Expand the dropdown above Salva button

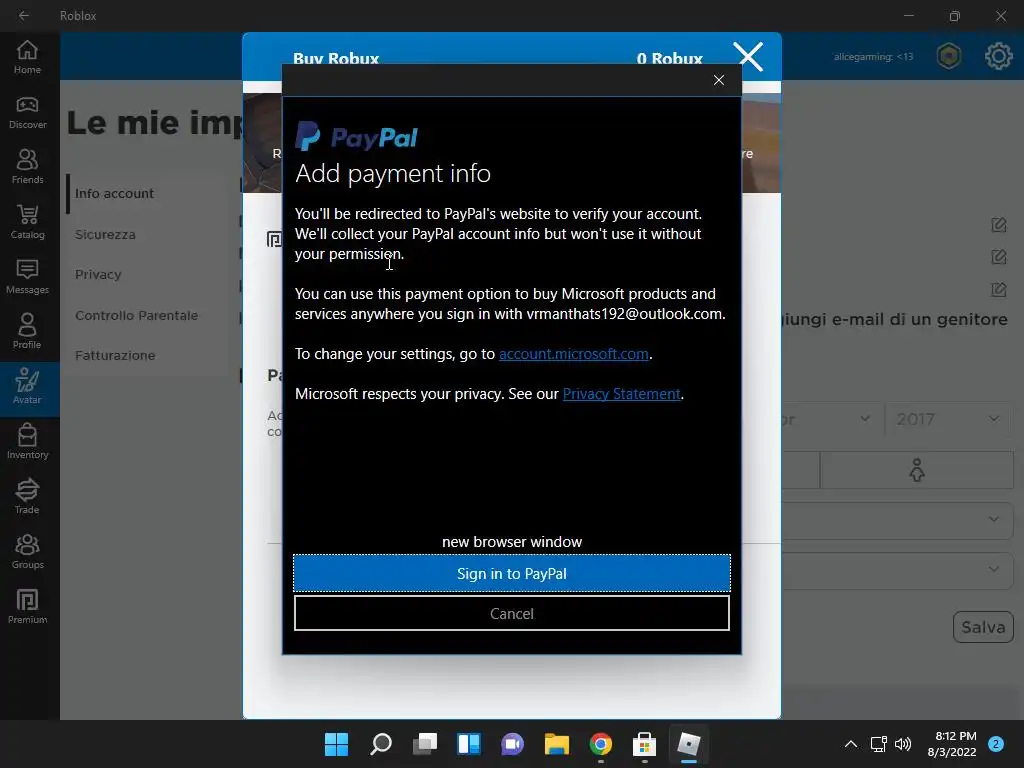click(897, 570)
